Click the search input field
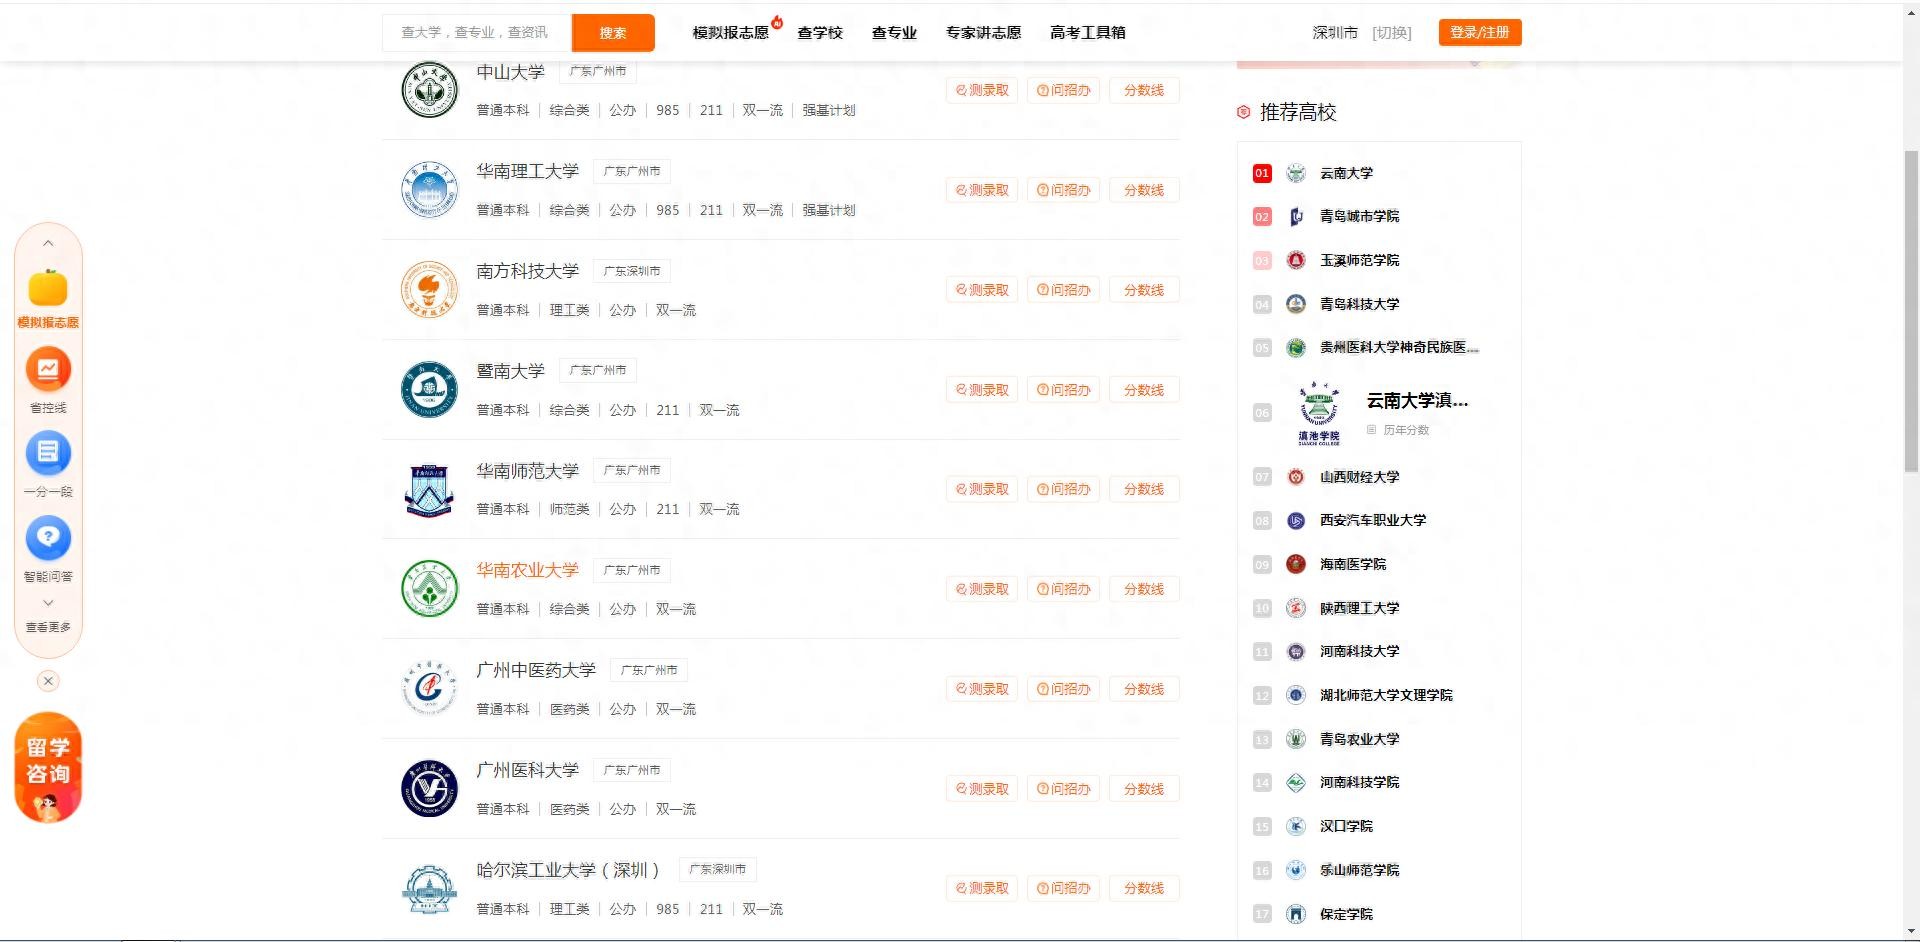This screenshot has width=1920, height=942. [x=476, y=33]
